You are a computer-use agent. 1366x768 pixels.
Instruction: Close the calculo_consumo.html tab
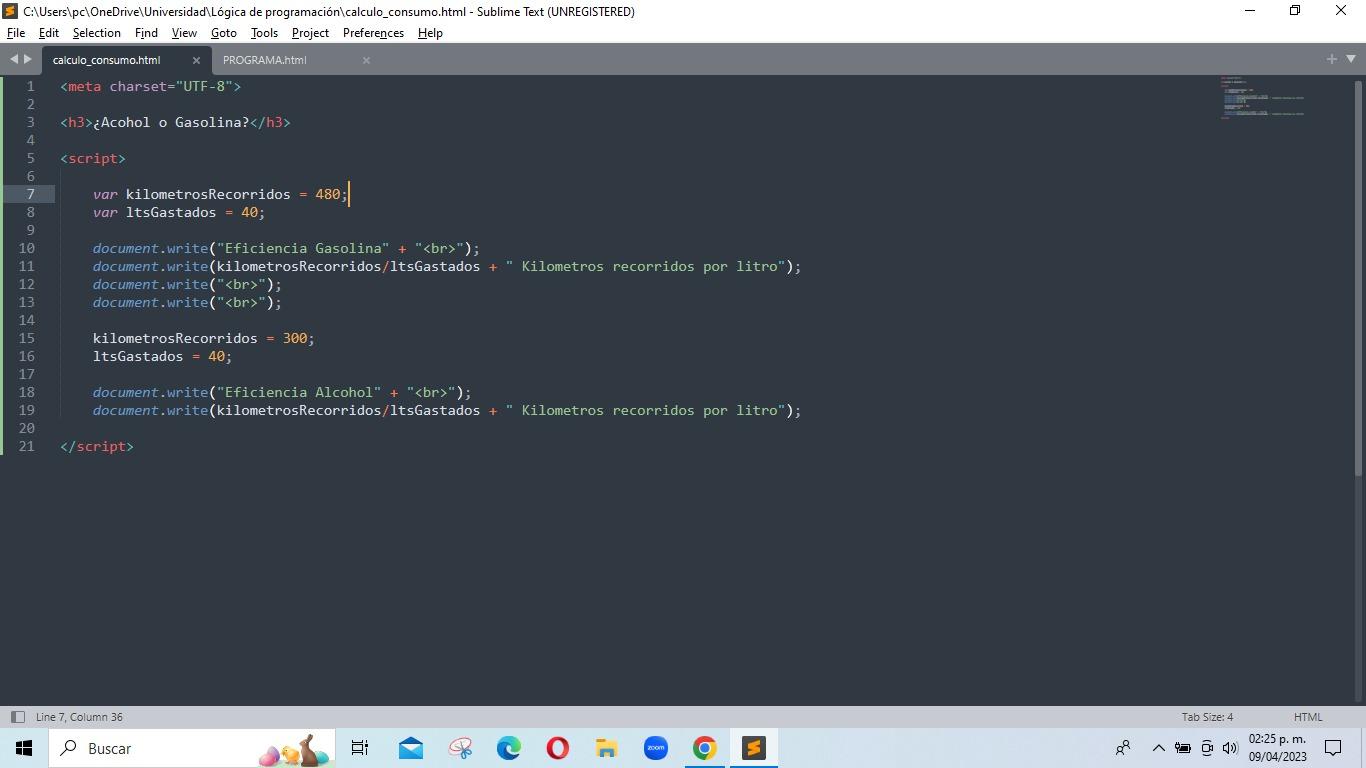196,60
